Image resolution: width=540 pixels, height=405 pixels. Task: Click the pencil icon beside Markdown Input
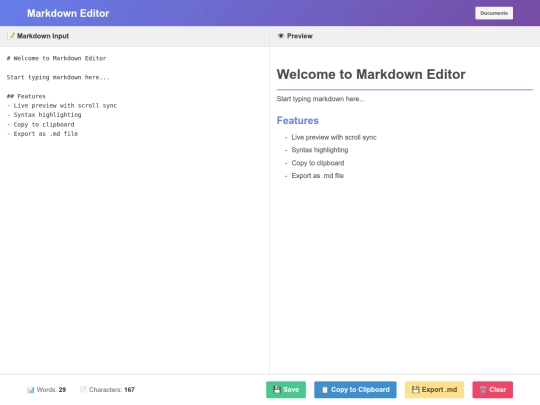pyautogui.click(x=11, y=36)
